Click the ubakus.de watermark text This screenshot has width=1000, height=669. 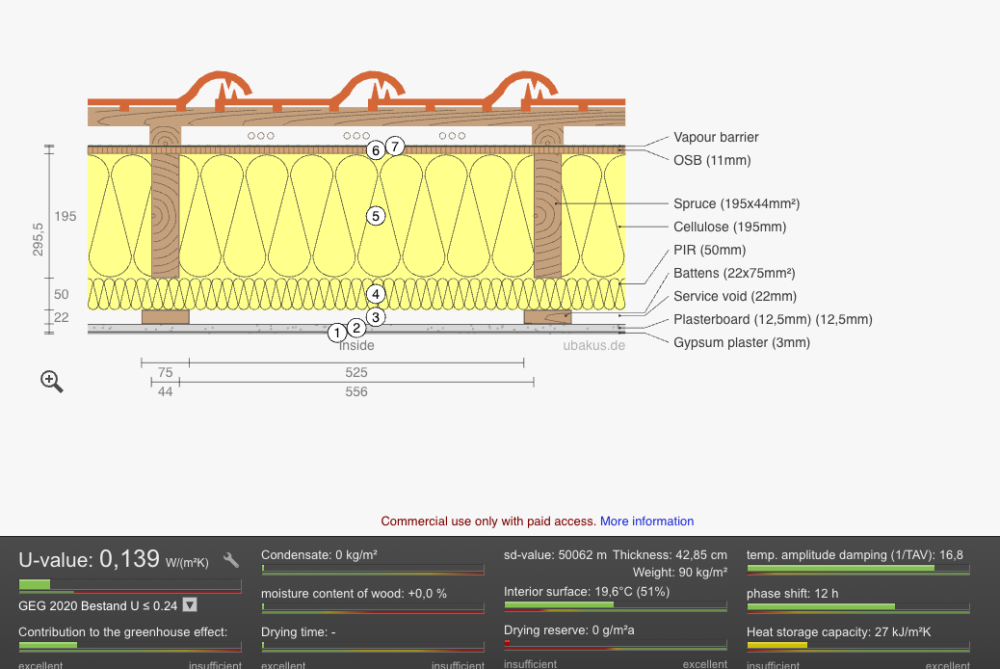(x=594, y=345)
